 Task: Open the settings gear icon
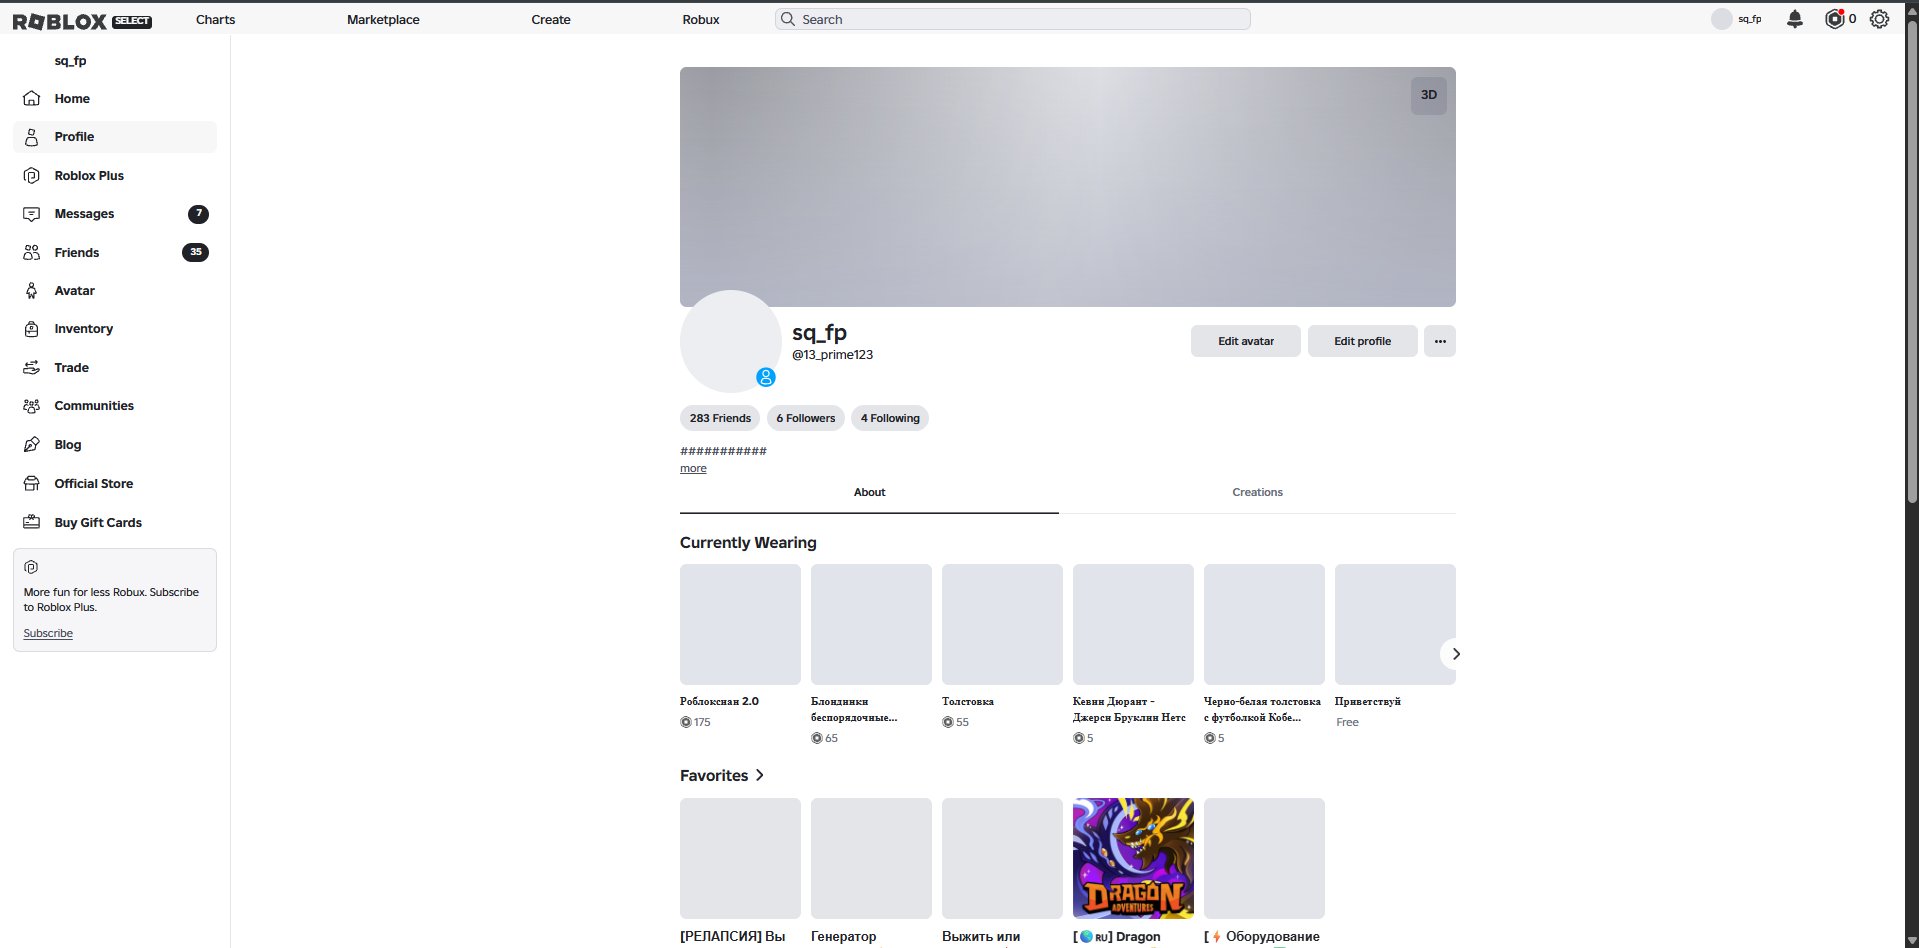click(x=1880, y=19)
